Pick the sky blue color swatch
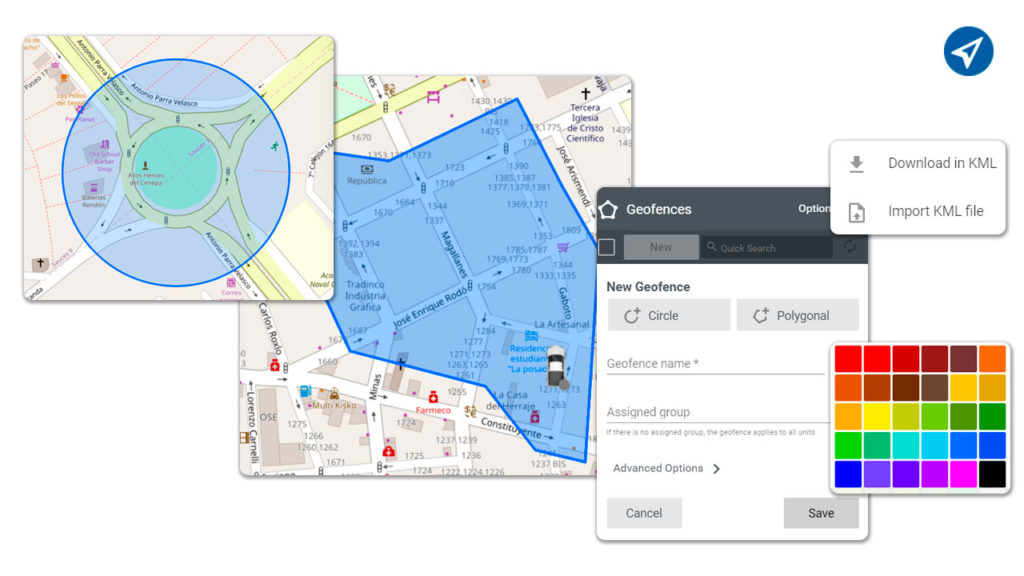This screenshot has height=576, width=1024. 935,445
